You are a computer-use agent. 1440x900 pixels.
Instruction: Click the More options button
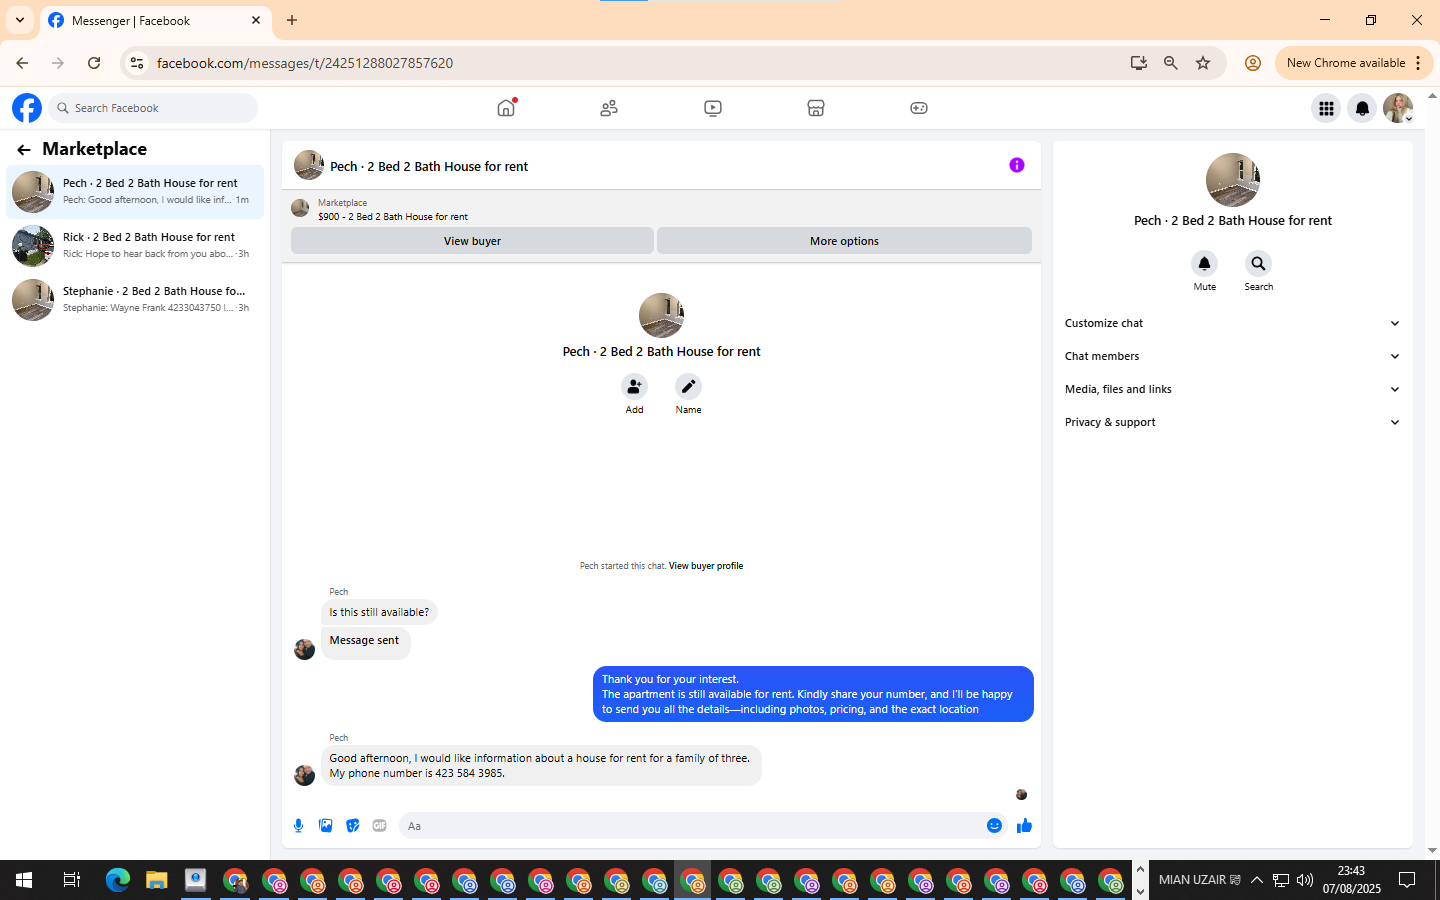(844, 241)
